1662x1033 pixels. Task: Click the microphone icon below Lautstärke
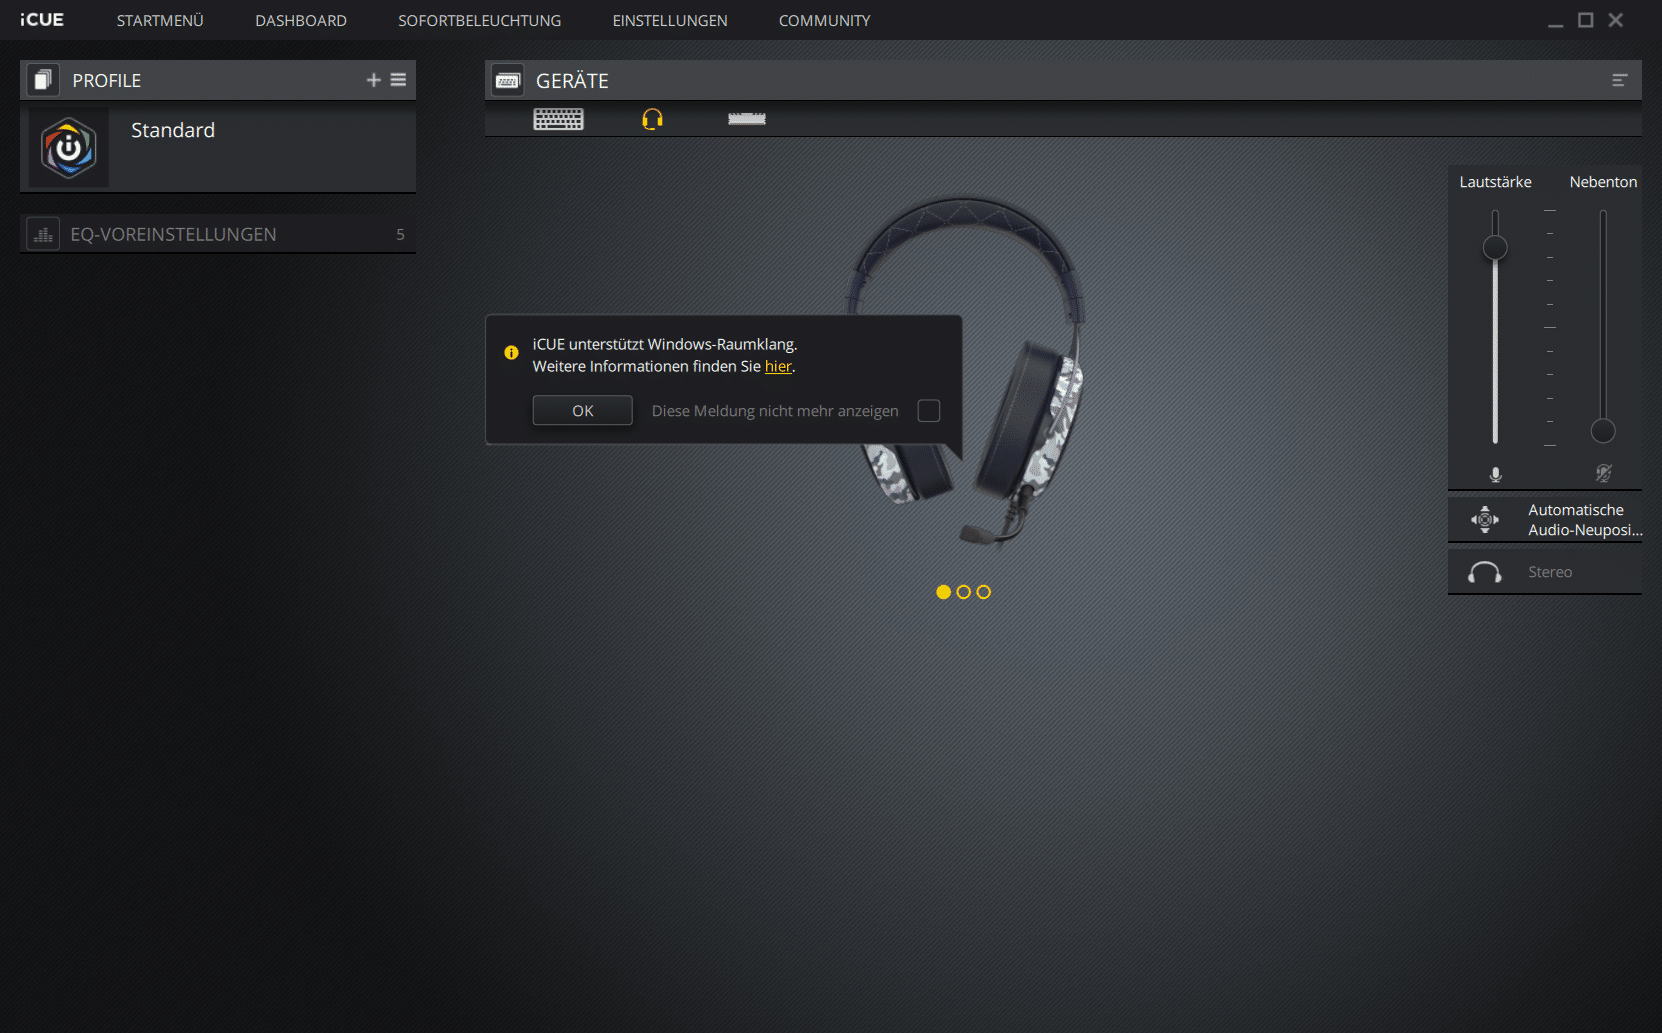(x=1495, y=474)
